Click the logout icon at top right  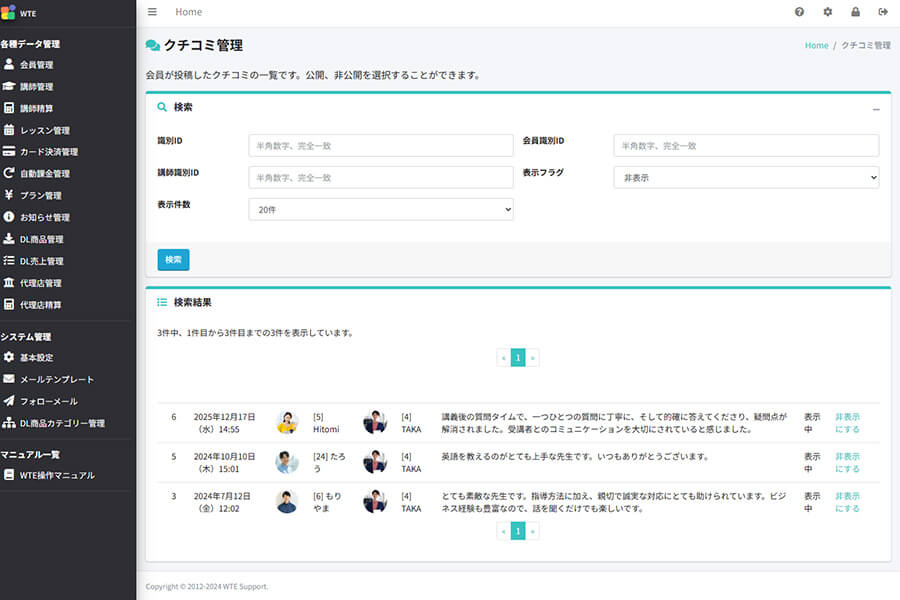(x=883, y=11)
